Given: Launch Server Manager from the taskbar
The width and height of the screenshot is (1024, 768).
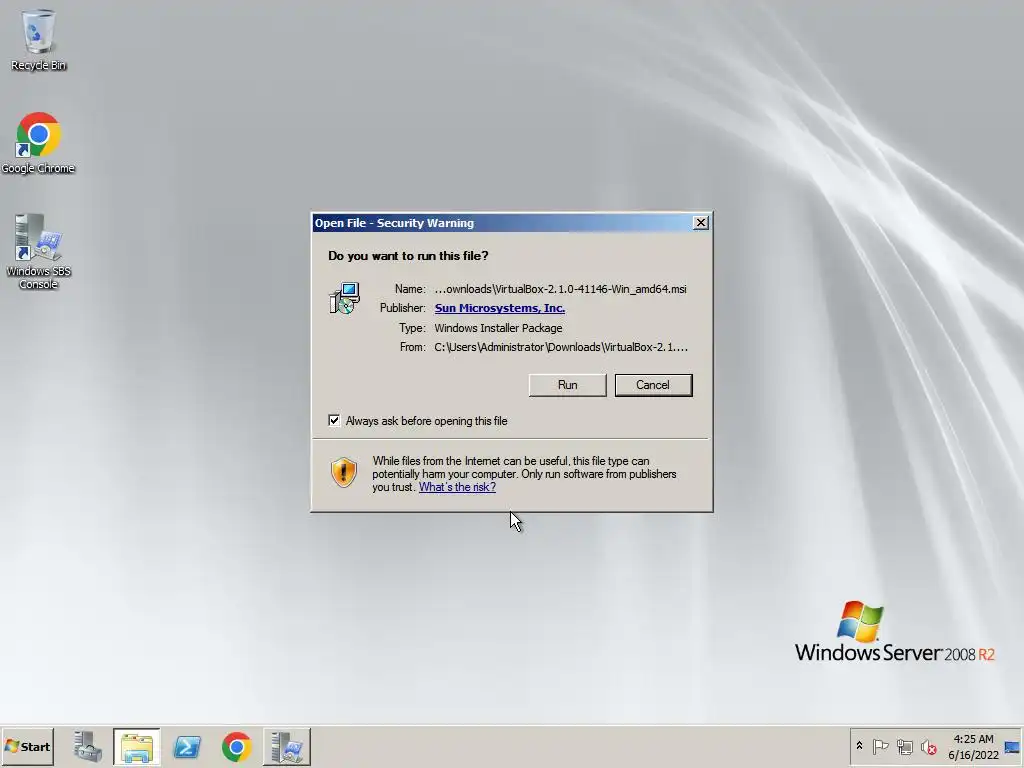Looking at the screenshot, I should [88, 746].
